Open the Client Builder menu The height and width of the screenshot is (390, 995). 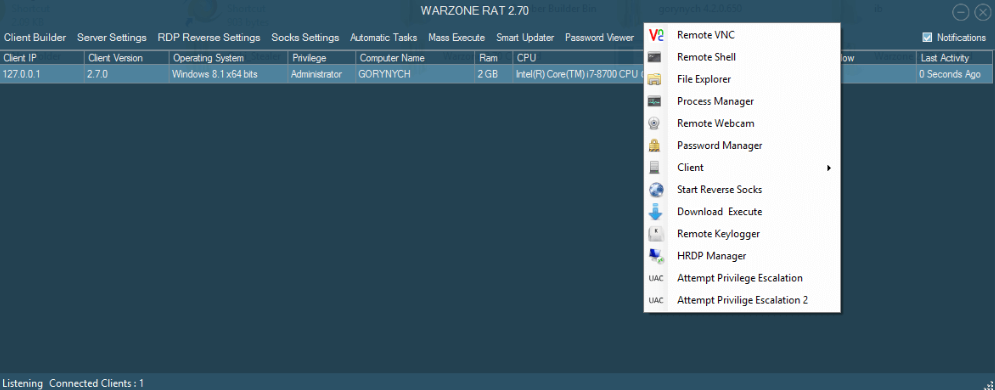click(35, 37)
